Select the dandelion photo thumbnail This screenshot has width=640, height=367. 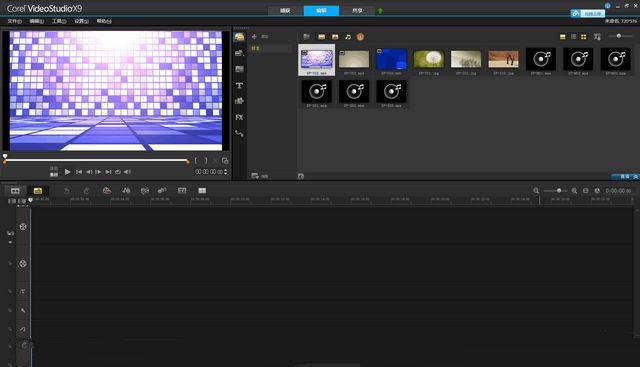429,59
